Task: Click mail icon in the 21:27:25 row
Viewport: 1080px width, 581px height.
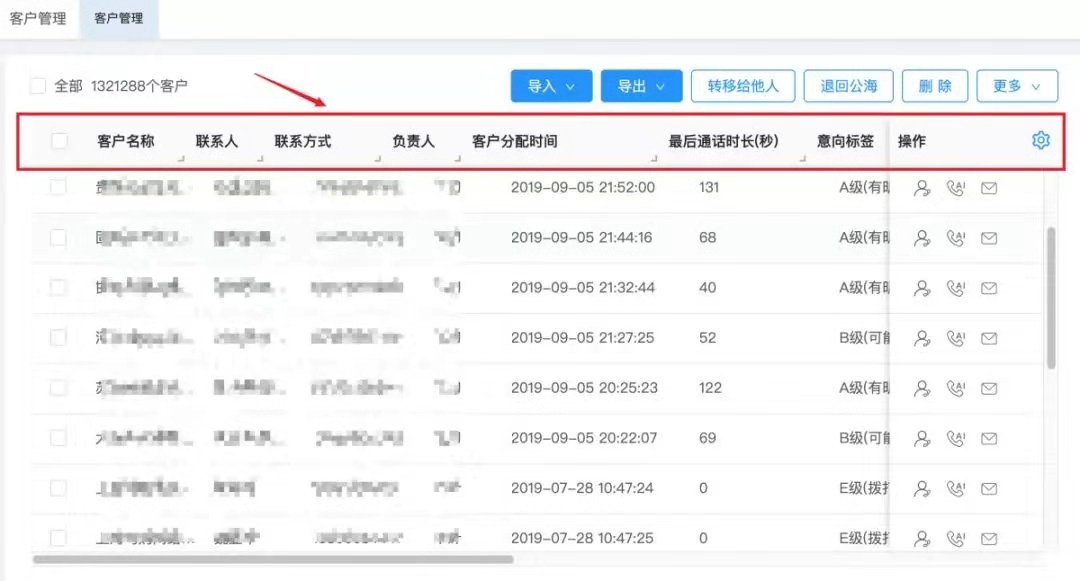Action: click(989, 338)
